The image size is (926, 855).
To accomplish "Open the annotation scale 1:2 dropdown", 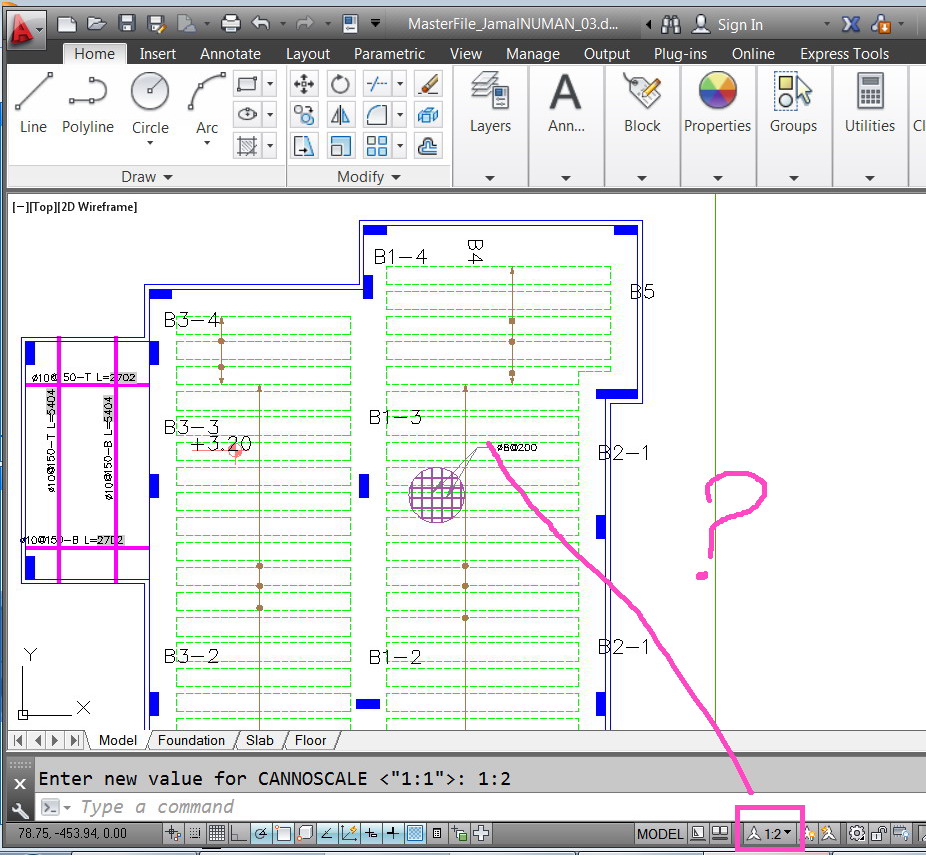I will pos(770,833).
